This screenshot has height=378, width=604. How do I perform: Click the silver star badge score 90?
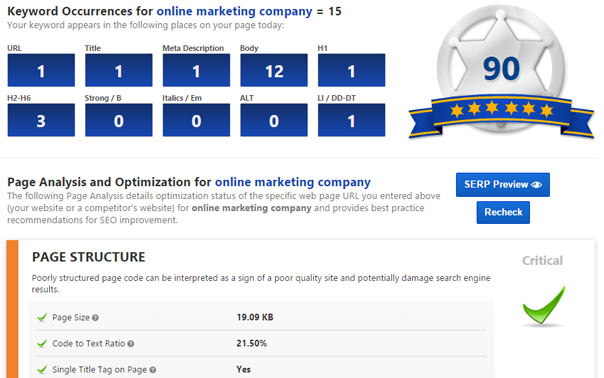click(501, 69)
